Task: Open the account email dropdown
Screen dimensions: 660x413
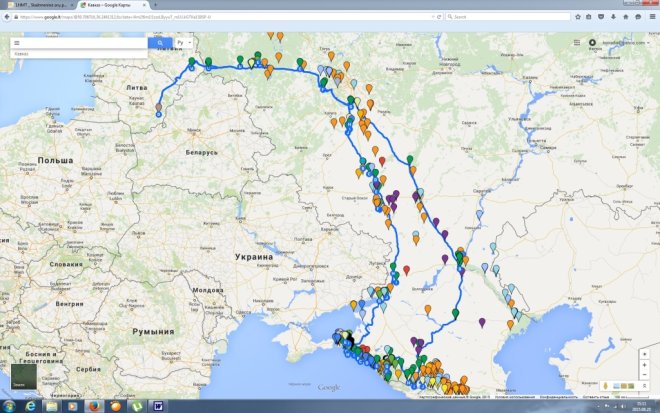Action: pyautogui.click(x=625, y=43)
